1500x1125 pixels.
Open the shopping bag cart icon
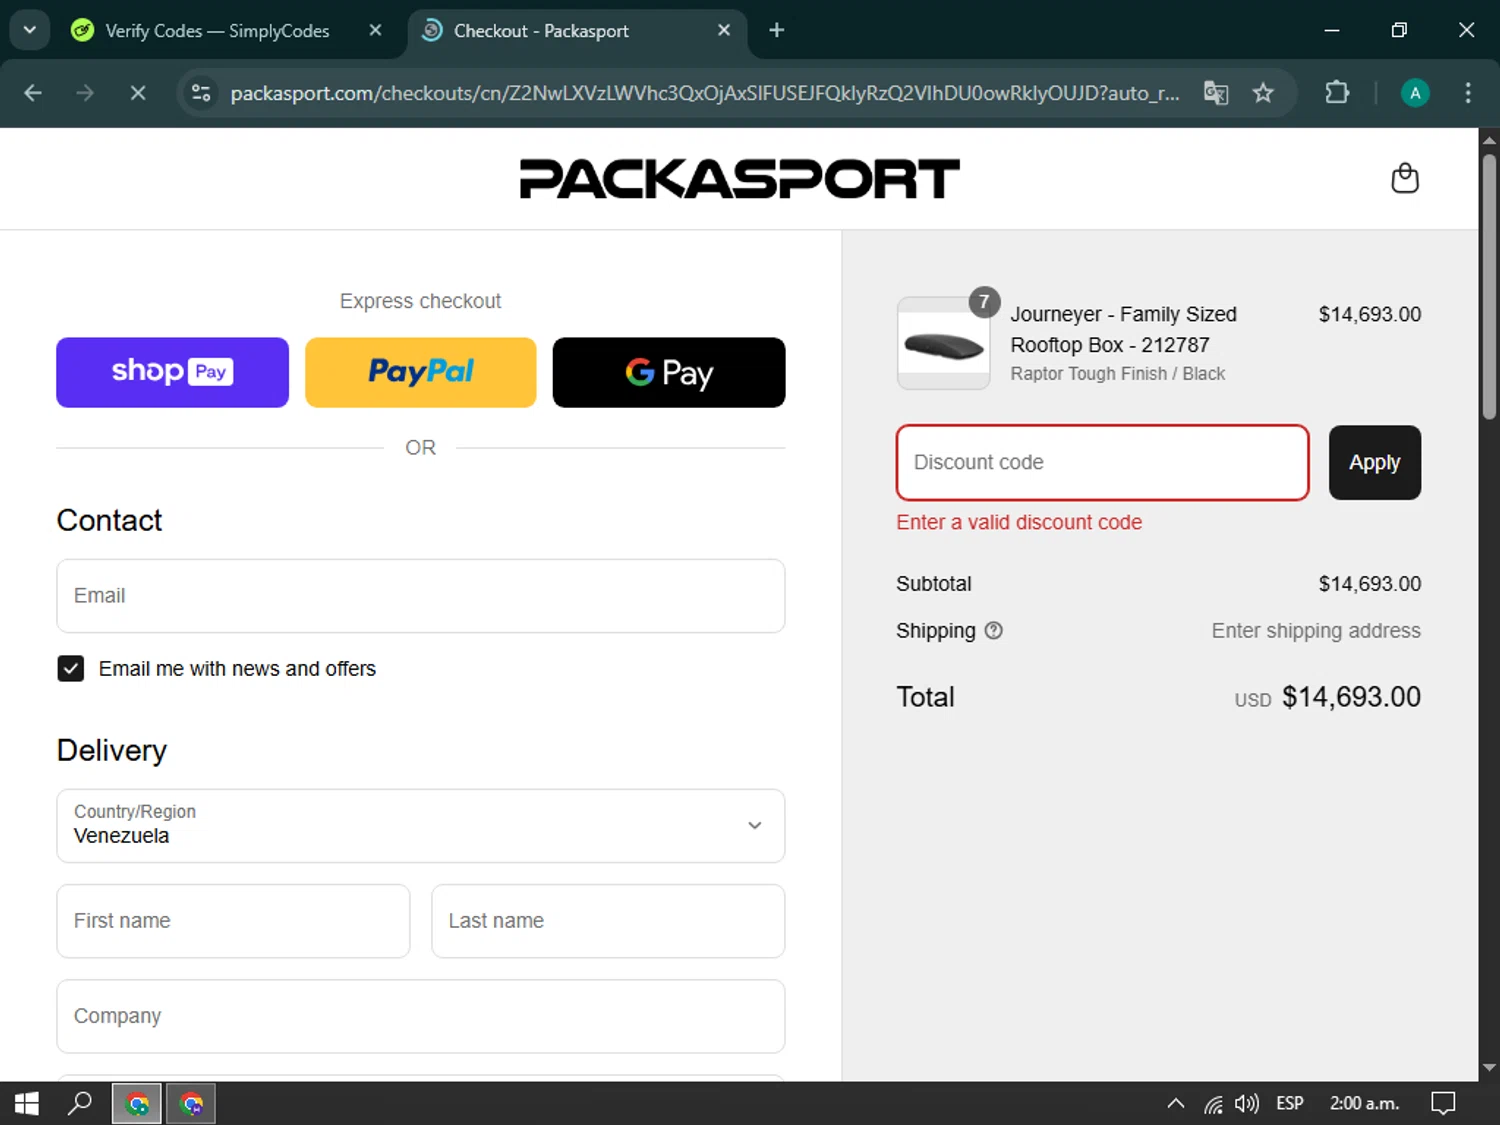tap(1405, 179)
